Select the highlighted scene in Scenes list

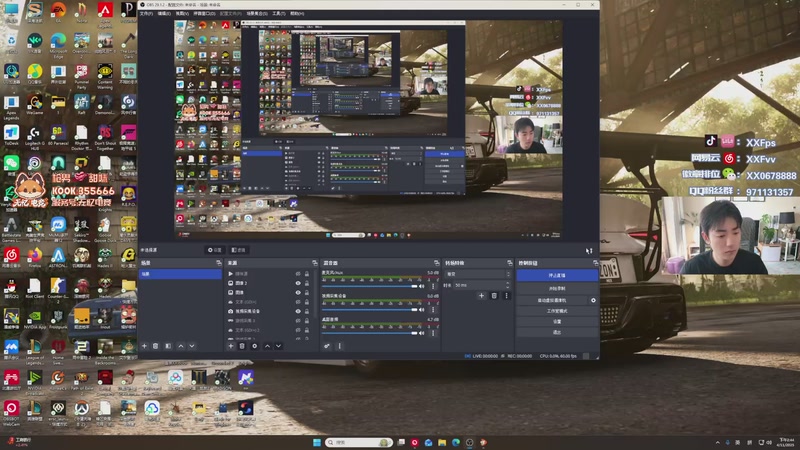[181, 274]
